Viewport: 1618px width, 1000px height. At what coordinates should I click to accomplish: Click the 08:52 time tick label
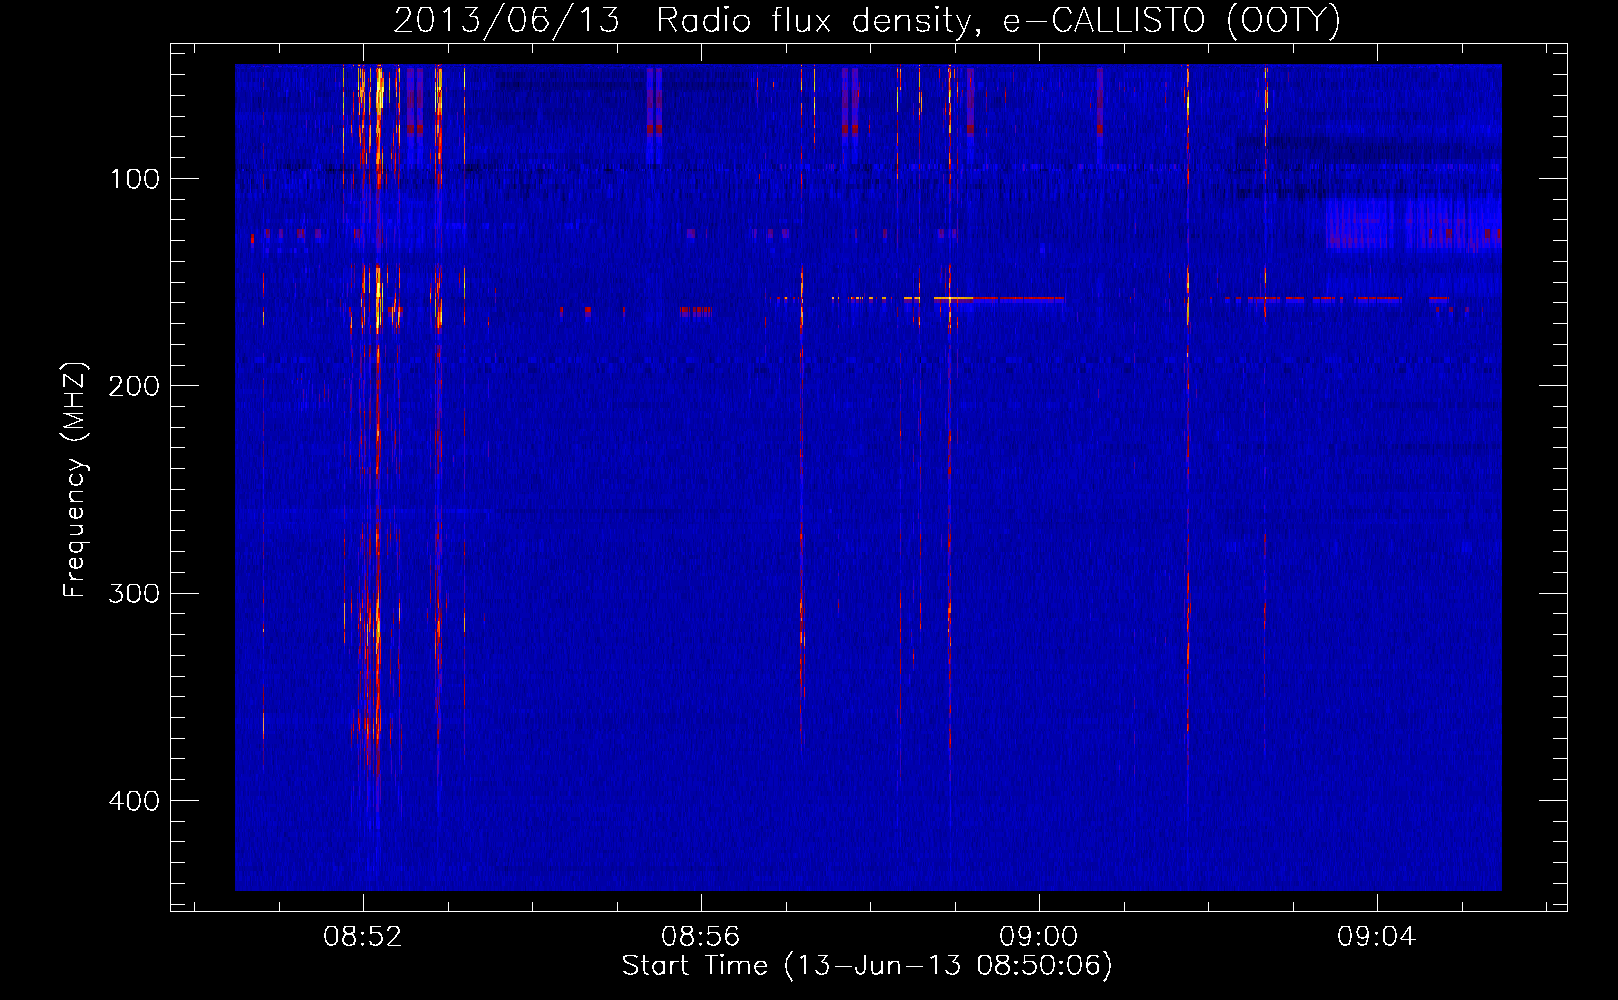[x=363, y=937]
